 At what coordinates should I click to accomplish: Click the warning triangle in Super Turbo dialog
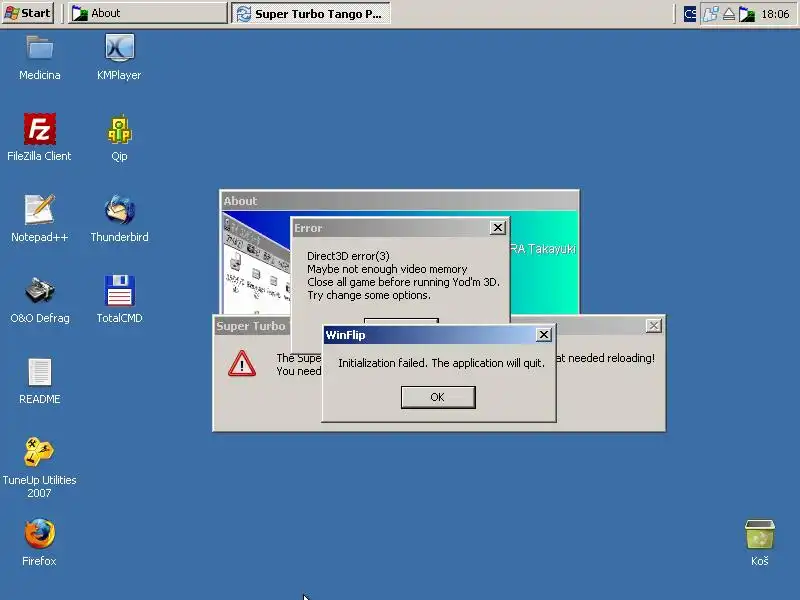click(x=242, y=363)
